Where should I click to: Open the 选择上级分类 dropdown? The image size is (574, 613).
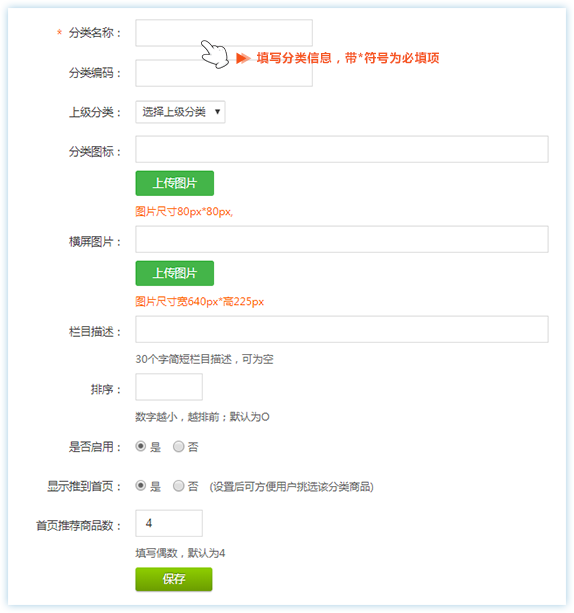click(180, 112)
